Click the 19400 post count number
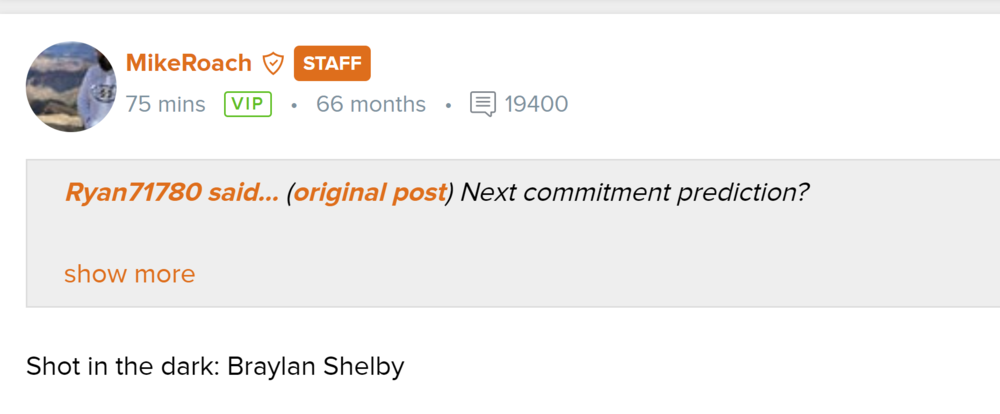The height and width of the screenshot is (414, 1000). pos(536,104)
